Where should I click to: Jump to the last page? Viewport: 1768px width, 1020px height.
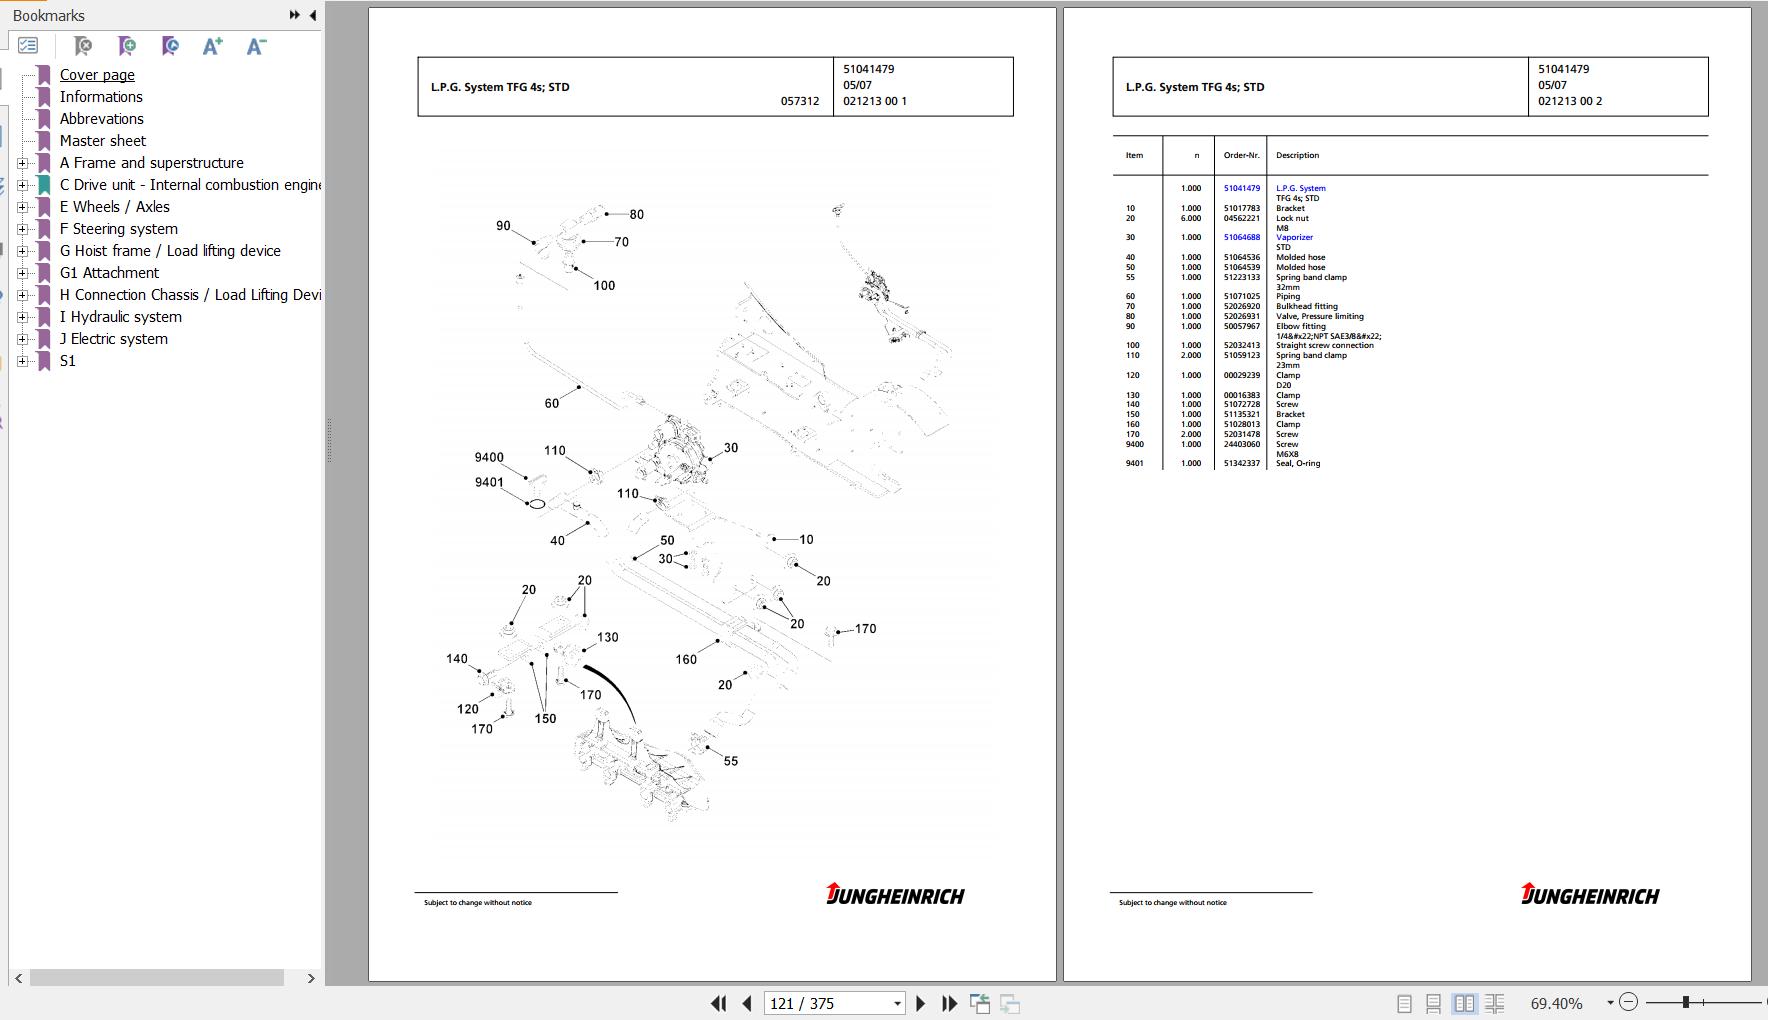[x=950, y=1003]
